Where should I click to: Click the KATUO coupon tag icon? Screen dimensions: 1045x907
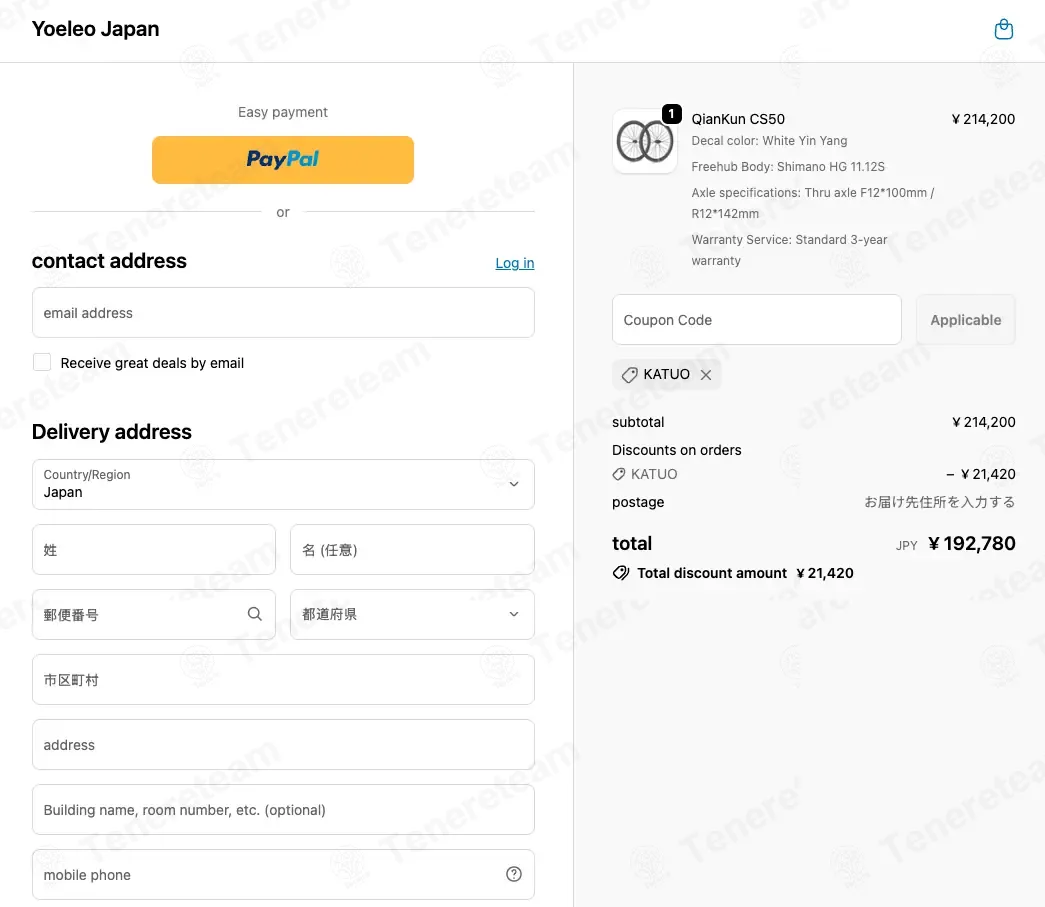click(629, 375)
